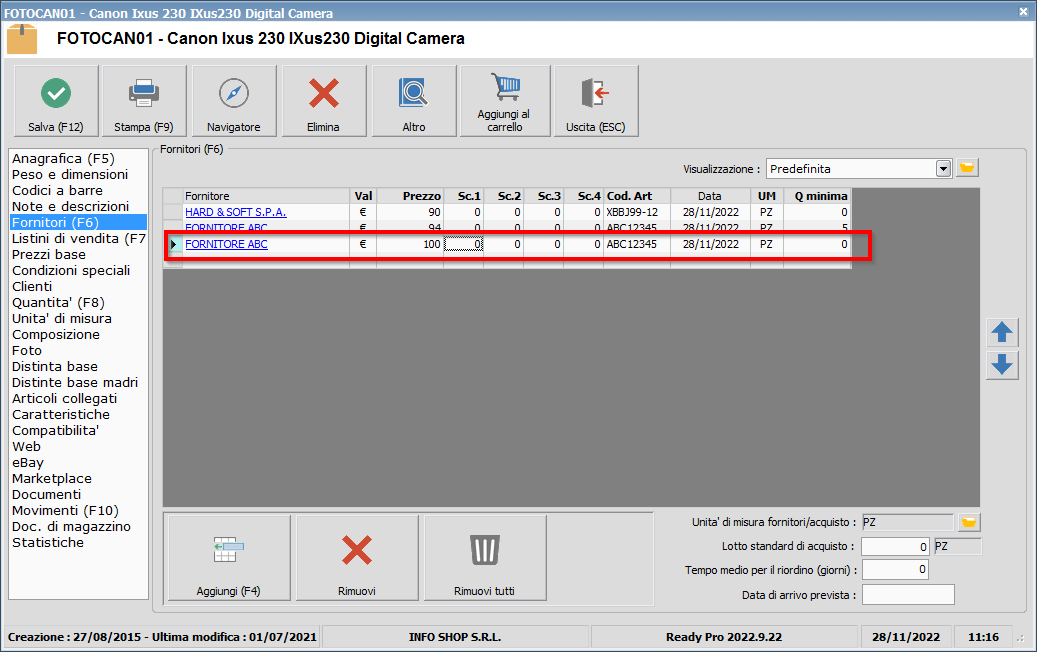Open Articoli collegati section

click(x=65, y=399)
